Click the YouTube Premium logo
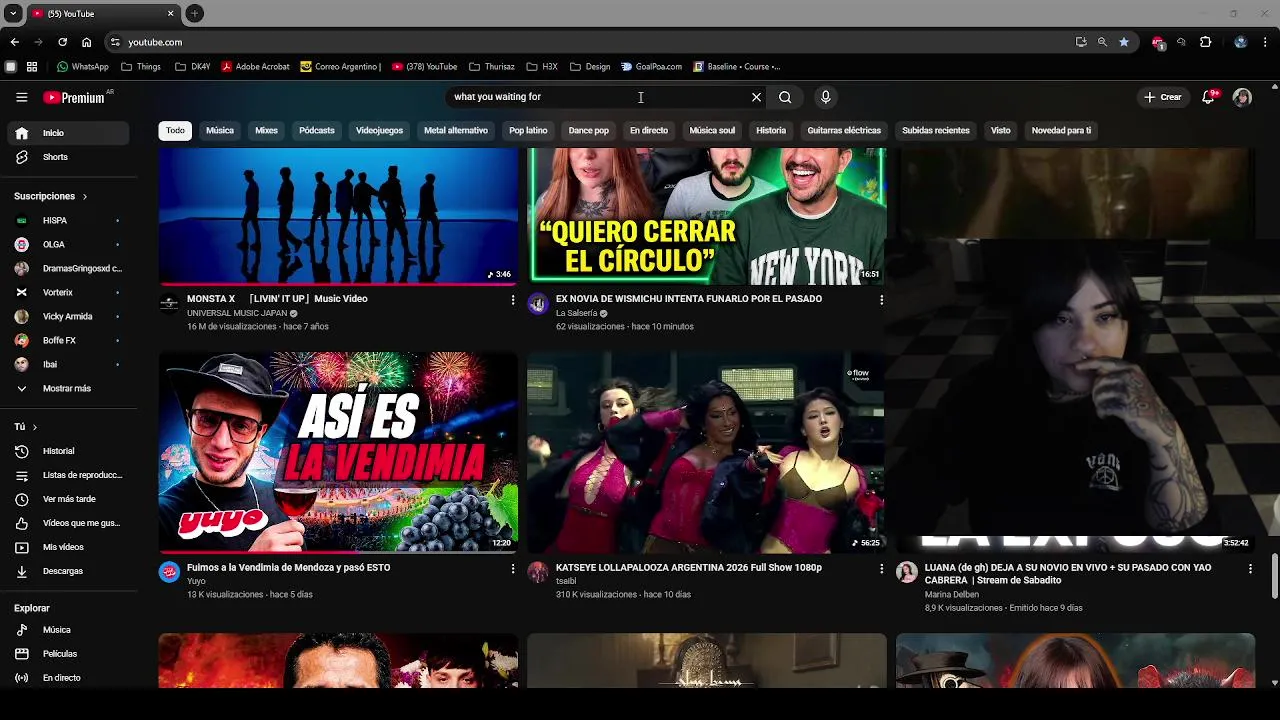The width and height of the screenshot is (1280, 720). click(75, 97)
